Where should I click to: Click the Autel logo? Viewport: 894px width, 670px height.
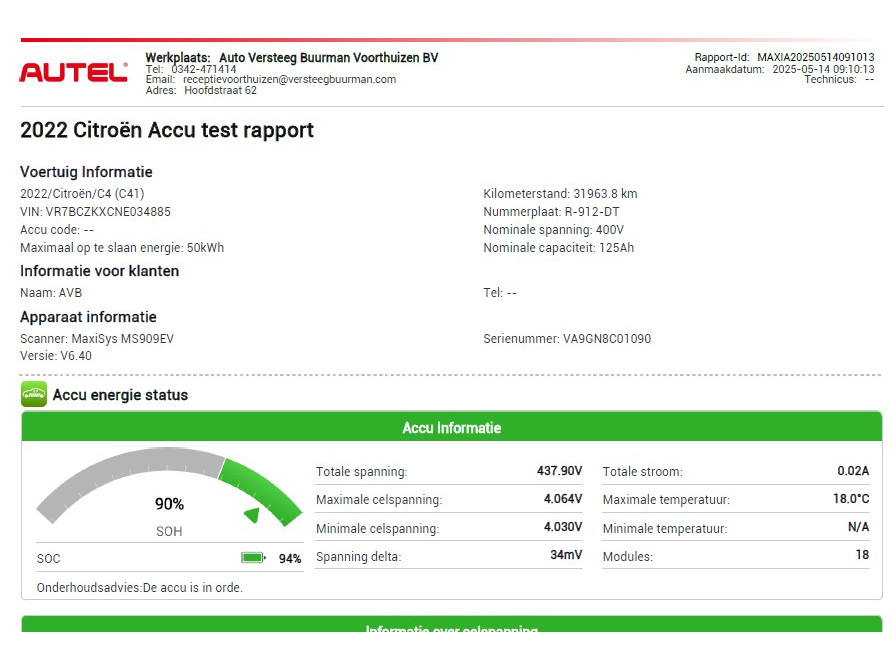[x=73, y=72]
